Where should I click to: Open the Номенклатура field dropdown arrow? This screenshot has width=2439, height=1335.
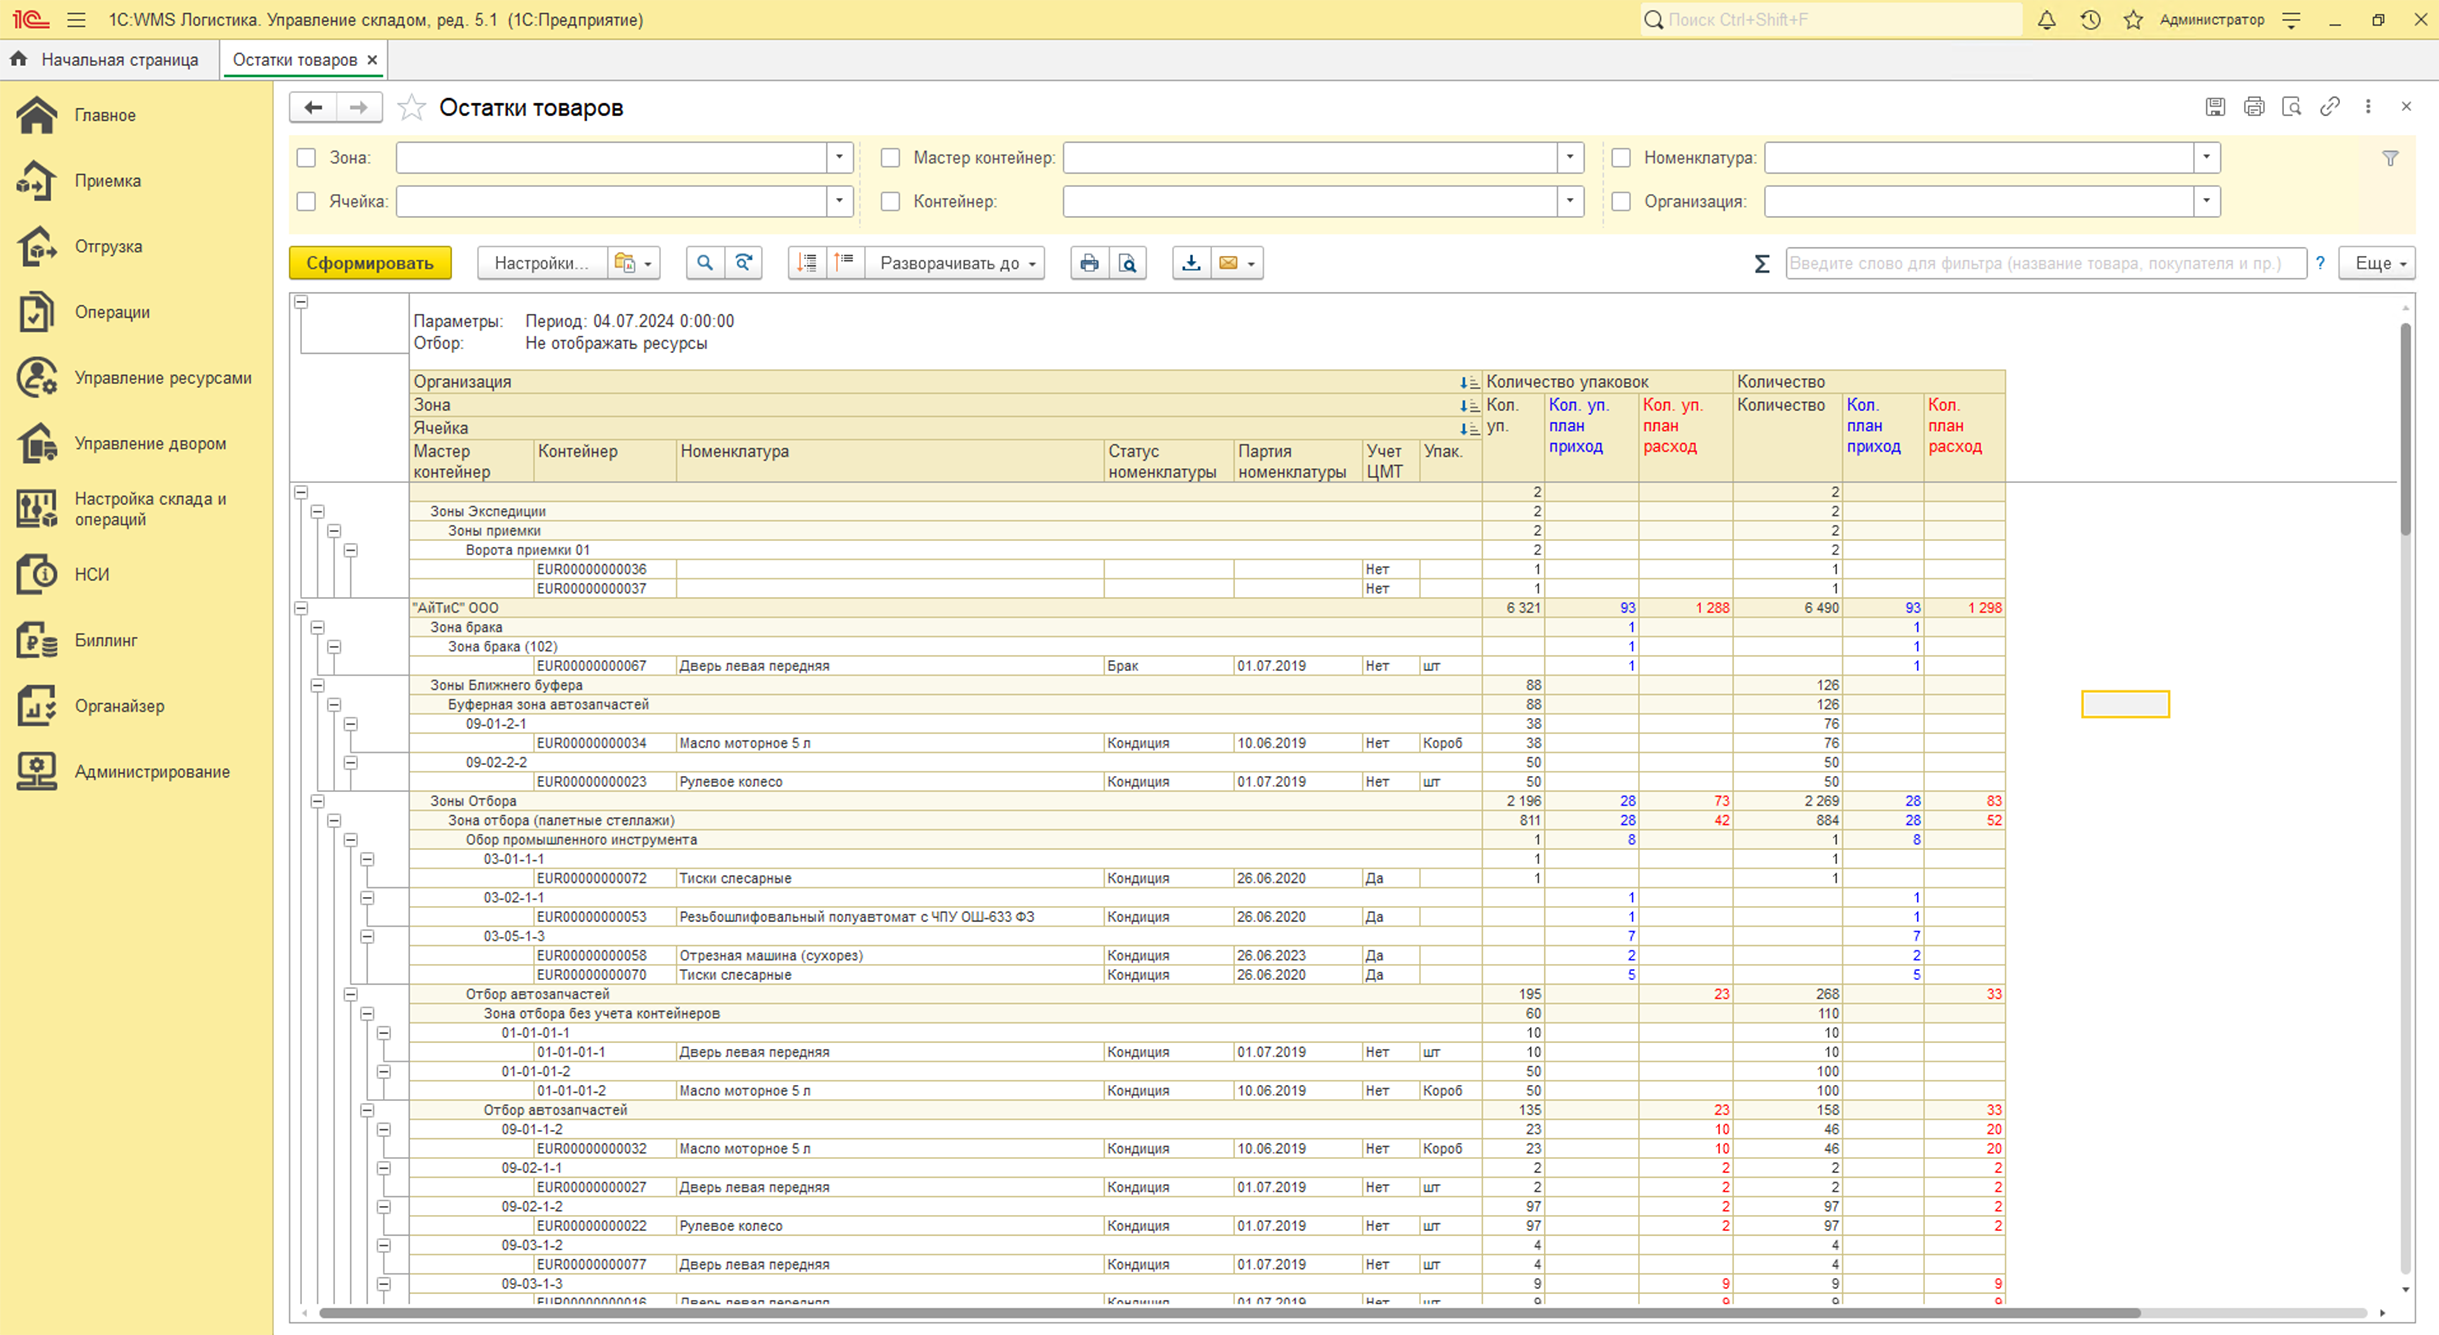coord(2206,158)
